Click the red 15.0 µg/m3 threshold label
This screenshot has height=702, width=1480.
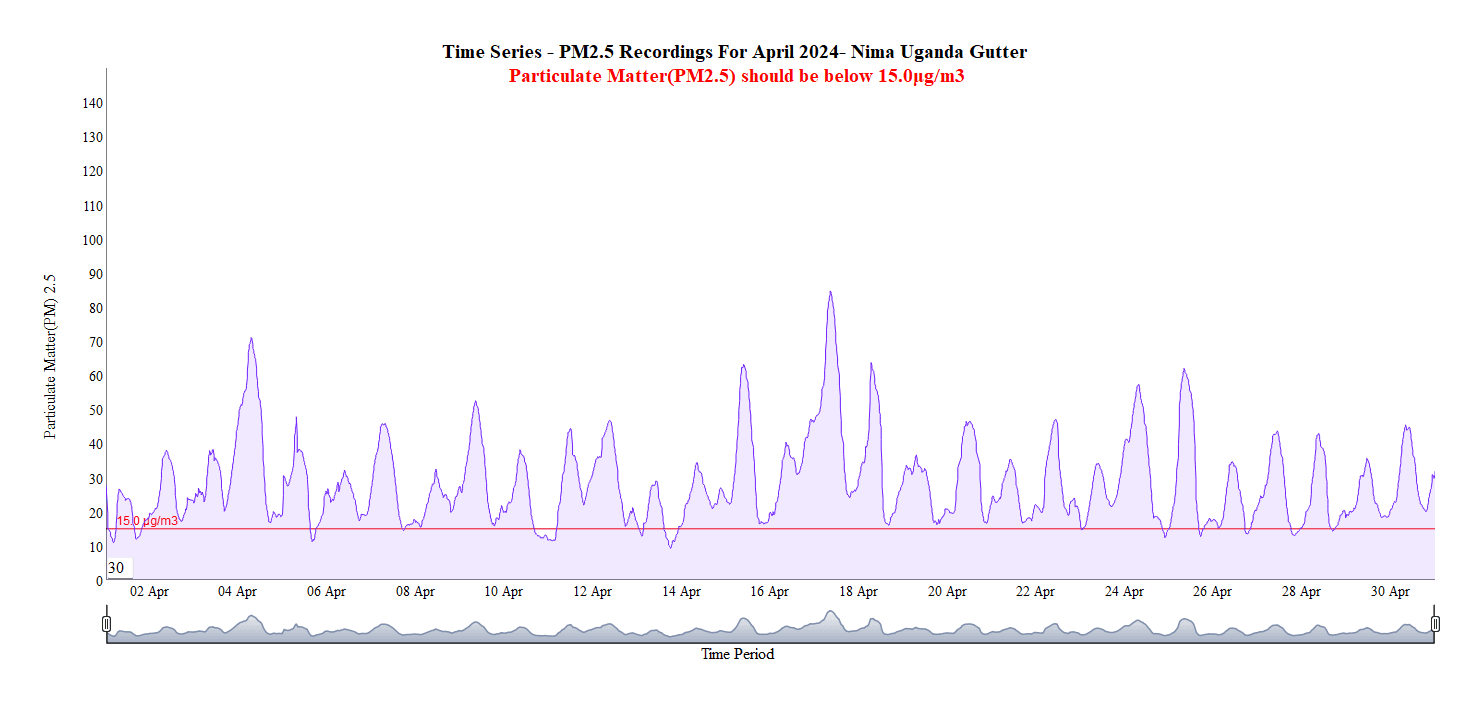147,521
